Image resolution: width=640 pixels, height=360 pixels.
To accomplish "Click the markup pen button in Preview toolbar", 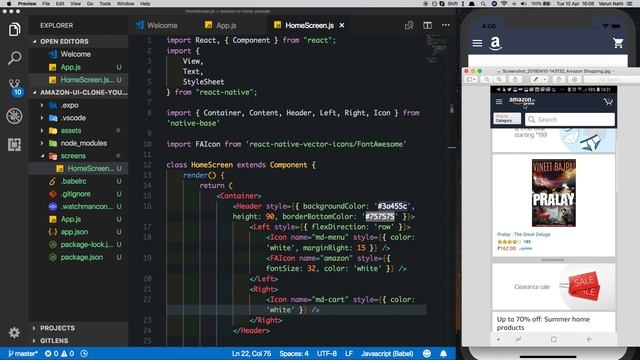I will (x=535, y=80).
